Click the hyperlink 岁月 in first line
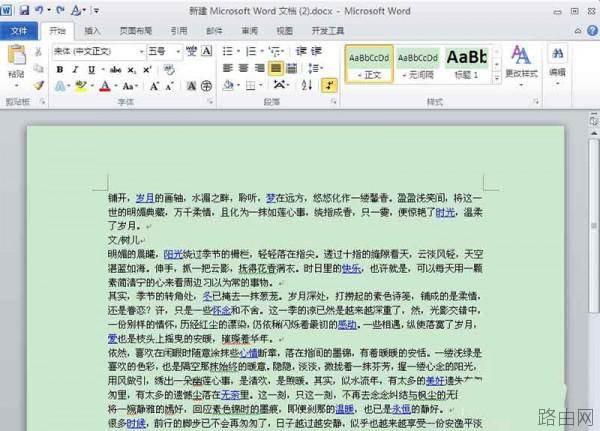Image resolution: width=600 pixels, height=431 pixels. (x=145, y=198)
